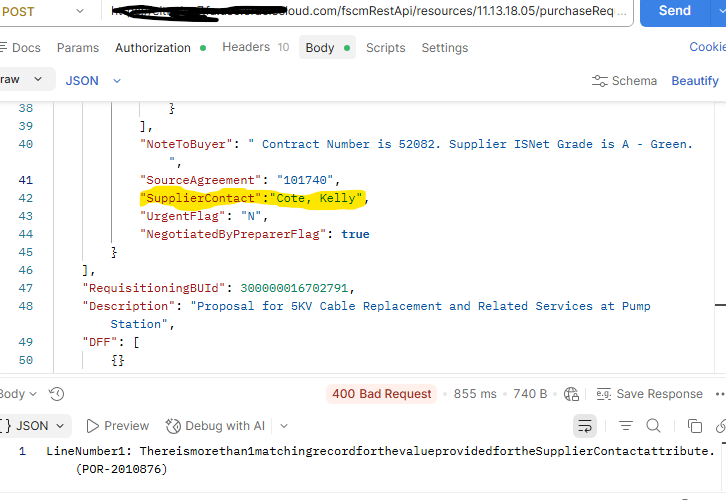
Task: Open the Cookies link
Action: [x=707, y=47]
